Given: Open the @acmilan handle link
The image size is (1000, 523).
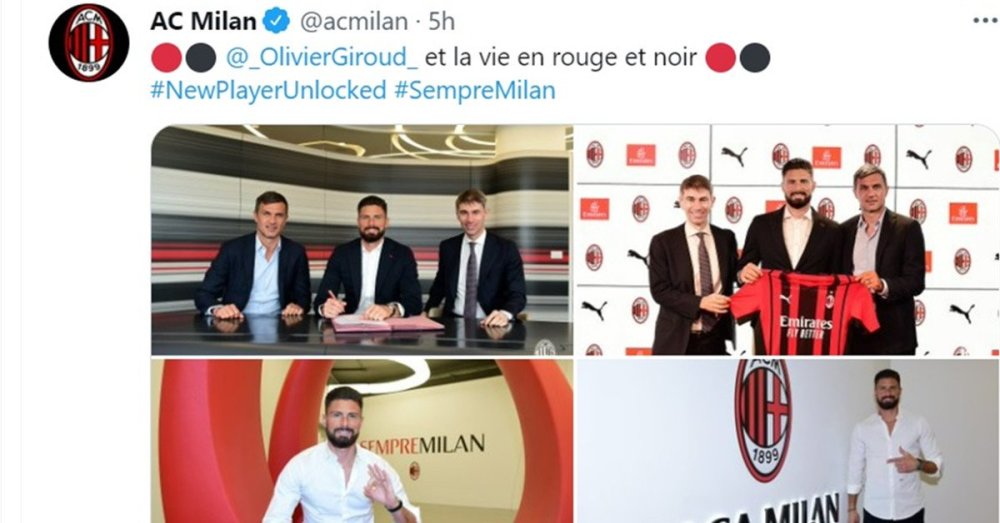Looking at the screenshot, I should pyautogui.click(x=354, y=22).
